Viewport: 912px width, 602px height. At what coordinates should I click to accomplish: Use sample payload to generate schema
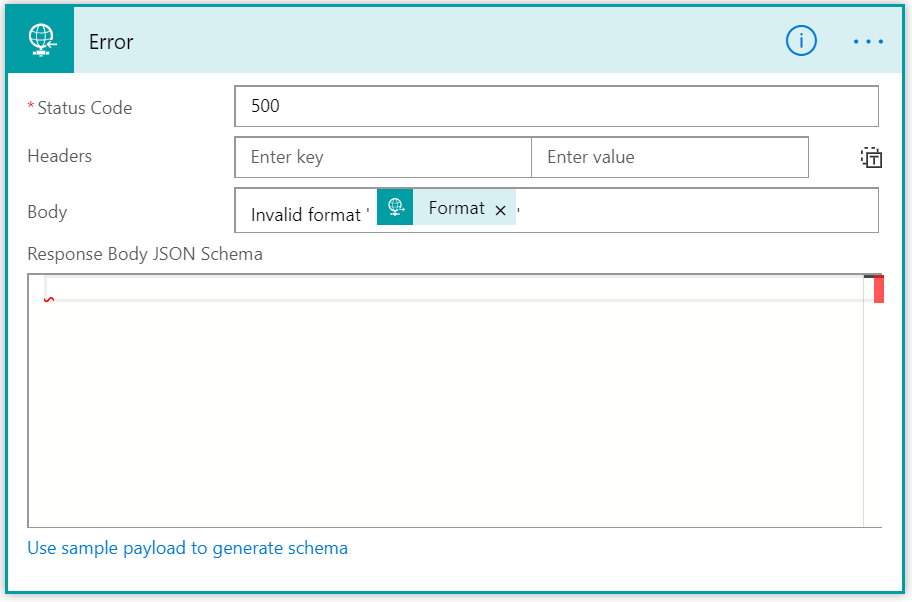click(x=187, y=548)
